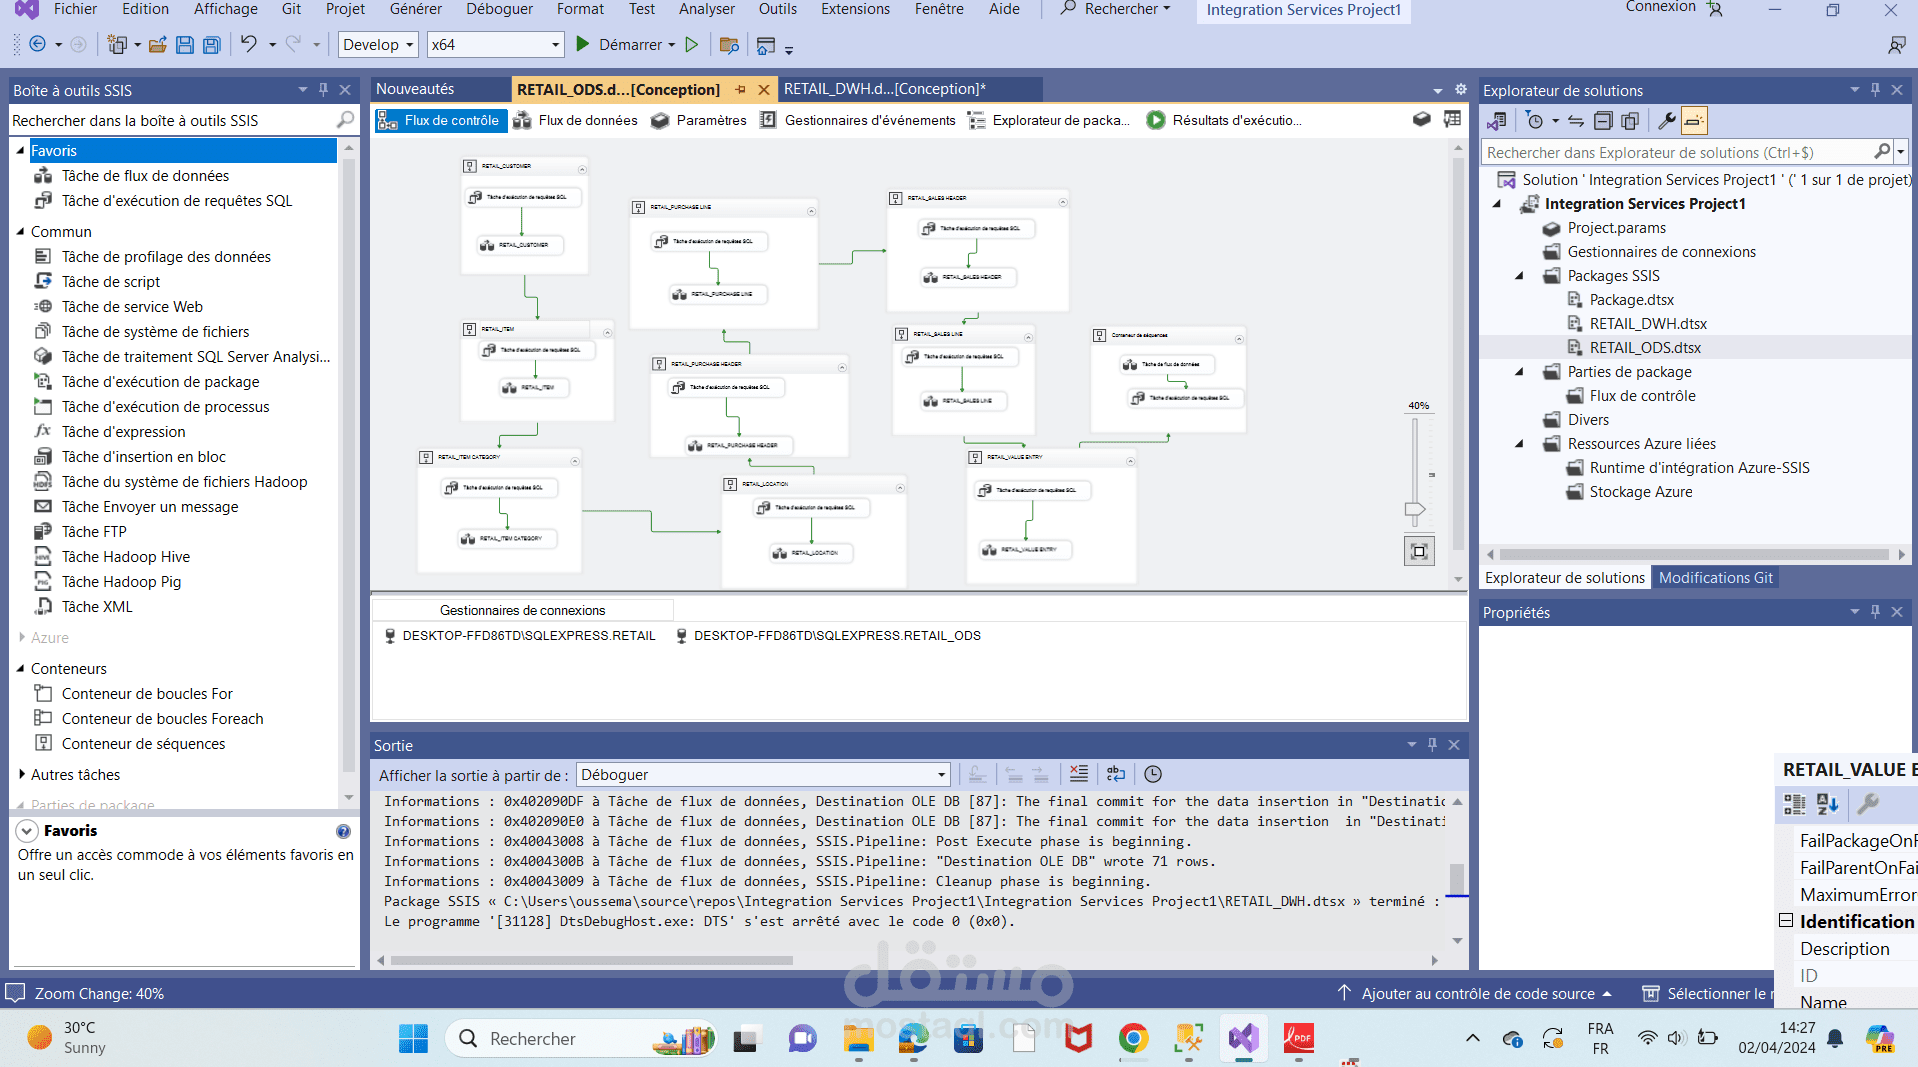Switch to the RETAIL_DWH.d...[Conception]* tab
The image size is (1918, 1067).
point(885,89)
